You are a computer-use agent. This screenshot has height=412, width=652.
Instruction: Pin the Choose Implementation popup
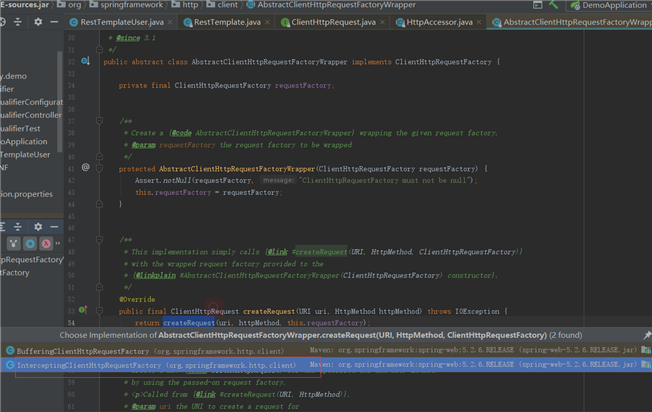(647, 335)
